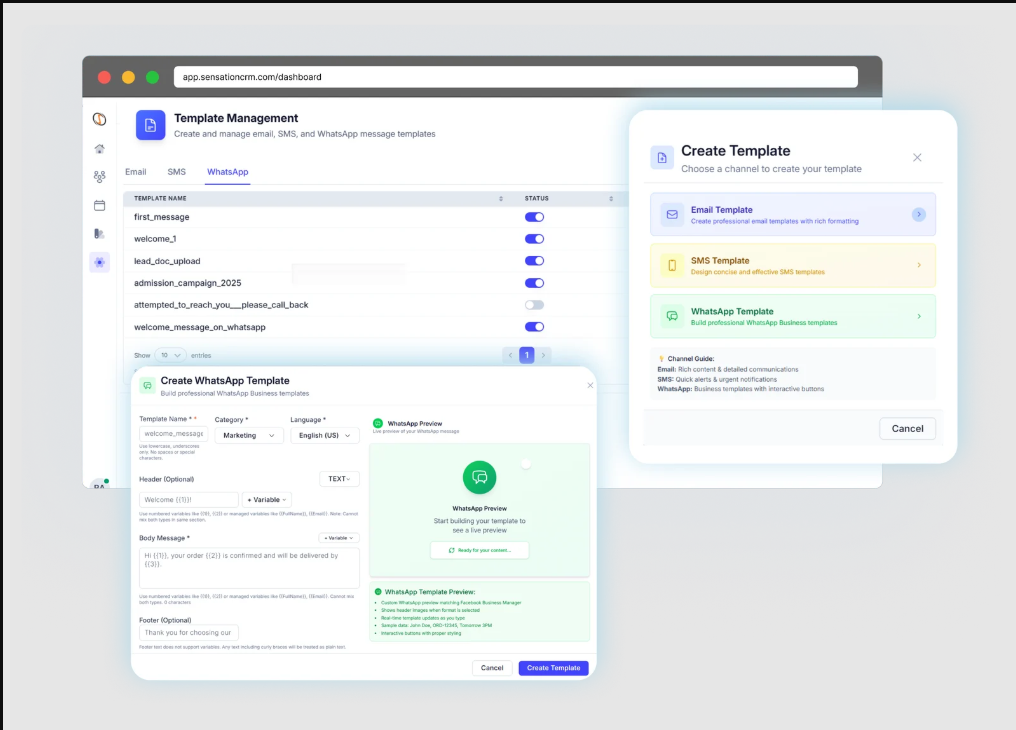The width and height of the screenshot is (1016, 730).
Task: Close the Create WhatsApp Template dialog
Action: 590,385
